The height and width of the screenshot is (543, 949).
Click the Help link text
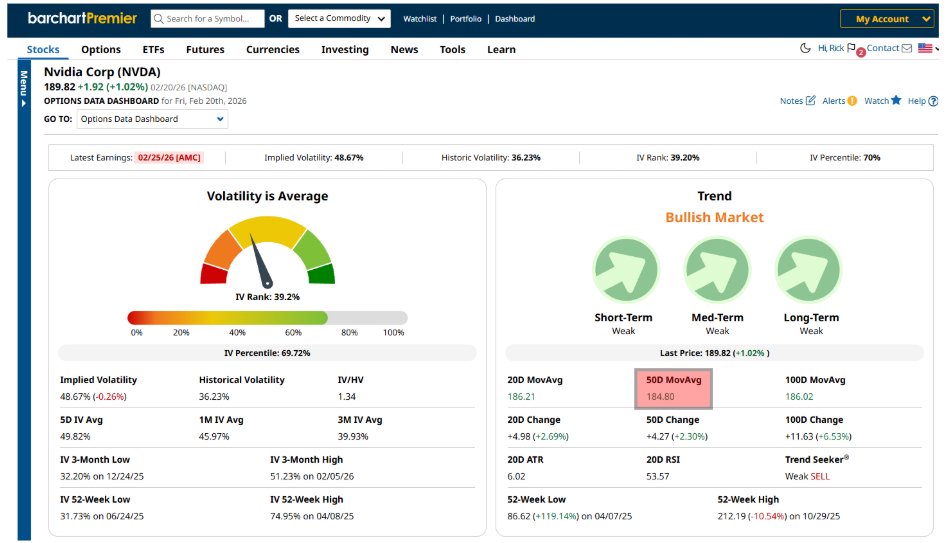[x=917, y=101]
